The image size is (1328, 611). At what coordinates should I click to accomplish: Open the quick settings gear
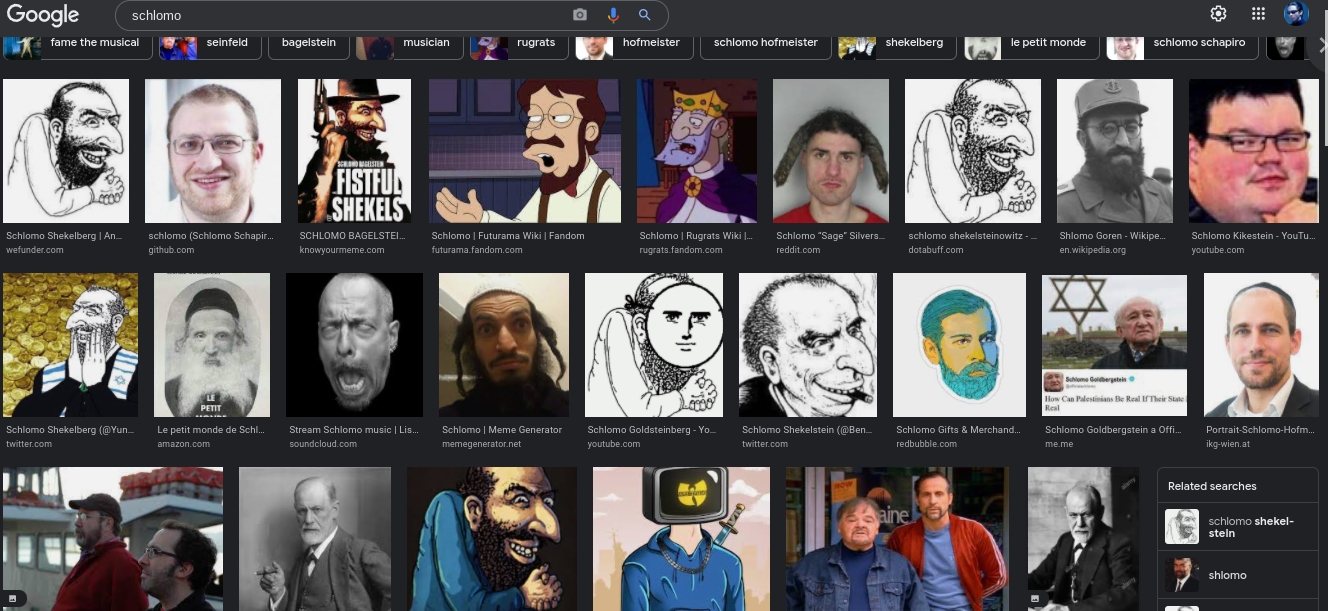(x=1218, y=14)
